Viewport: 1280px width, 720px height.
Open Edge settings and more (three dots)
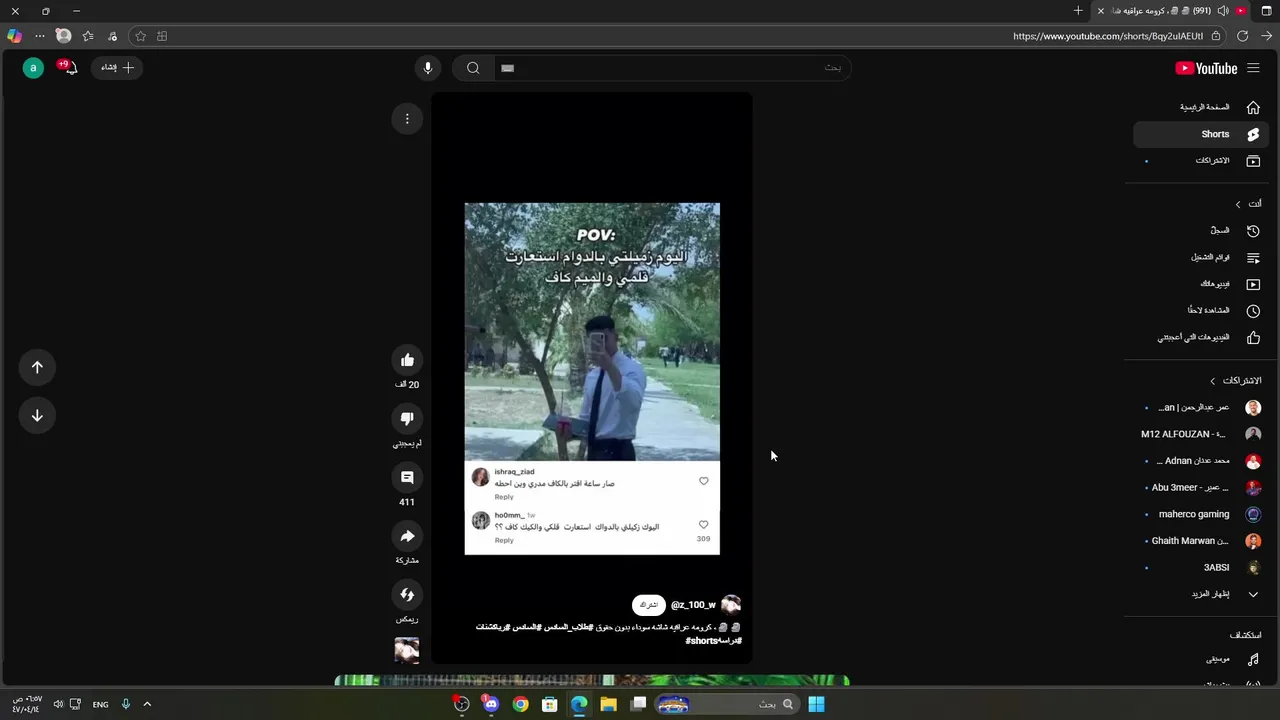[x=40, y=36]
